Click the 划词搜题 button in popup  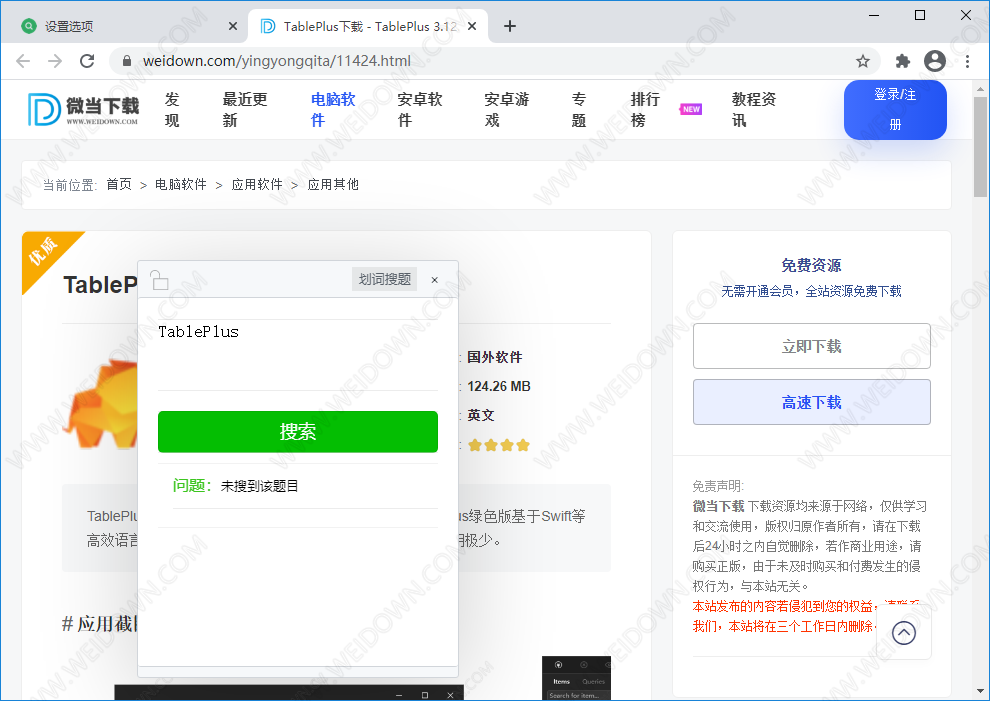coord(385,279)
